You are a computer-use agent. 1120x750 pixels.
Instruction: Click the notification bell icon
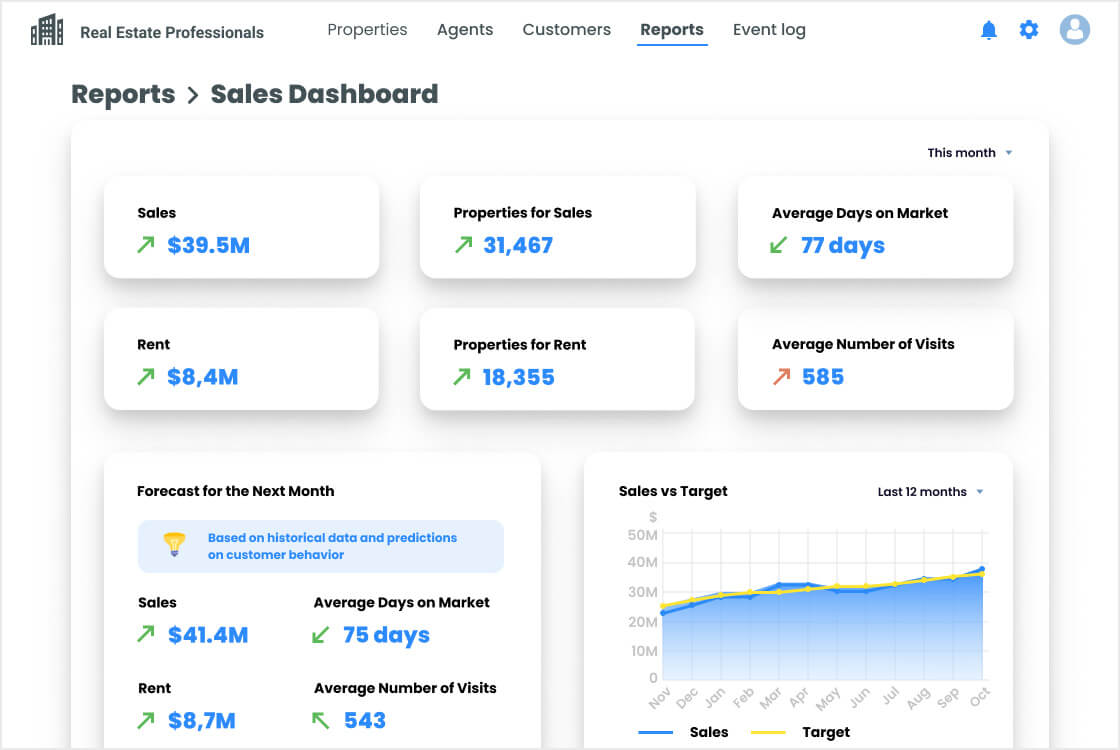[x=989, y=30]
